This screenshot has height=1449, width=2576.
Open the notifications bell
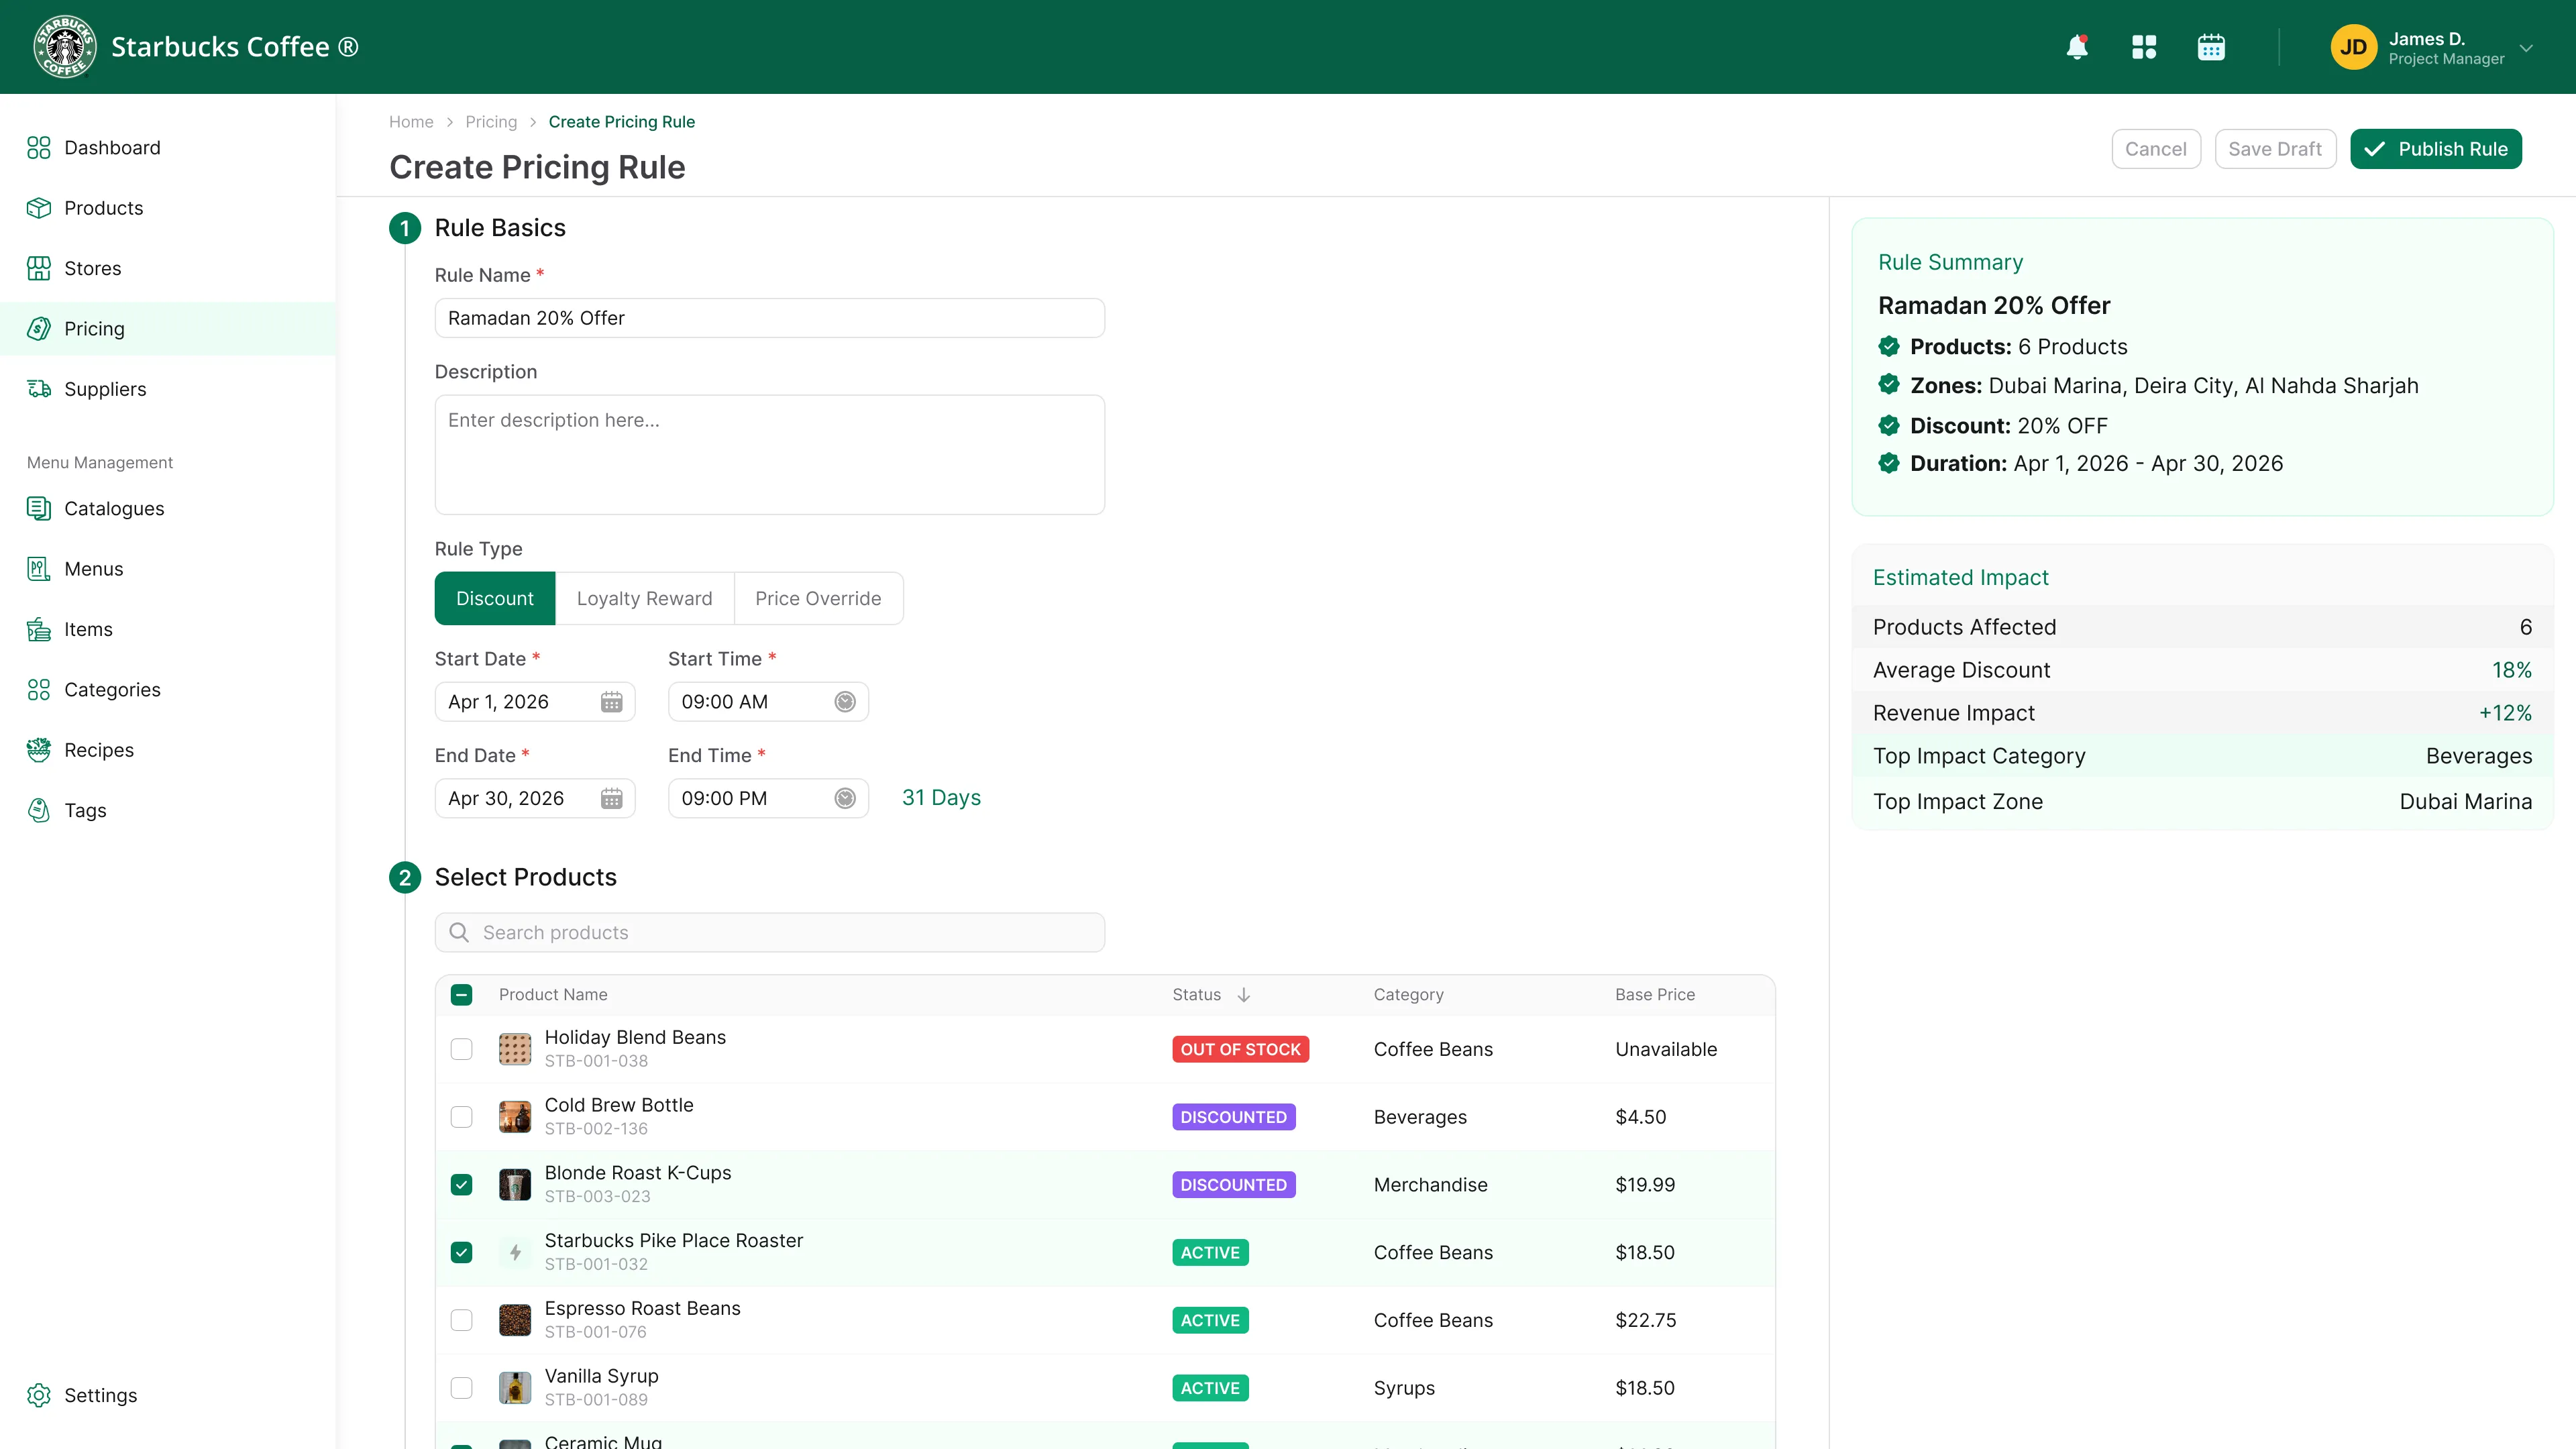click(x=2077, y=47)
